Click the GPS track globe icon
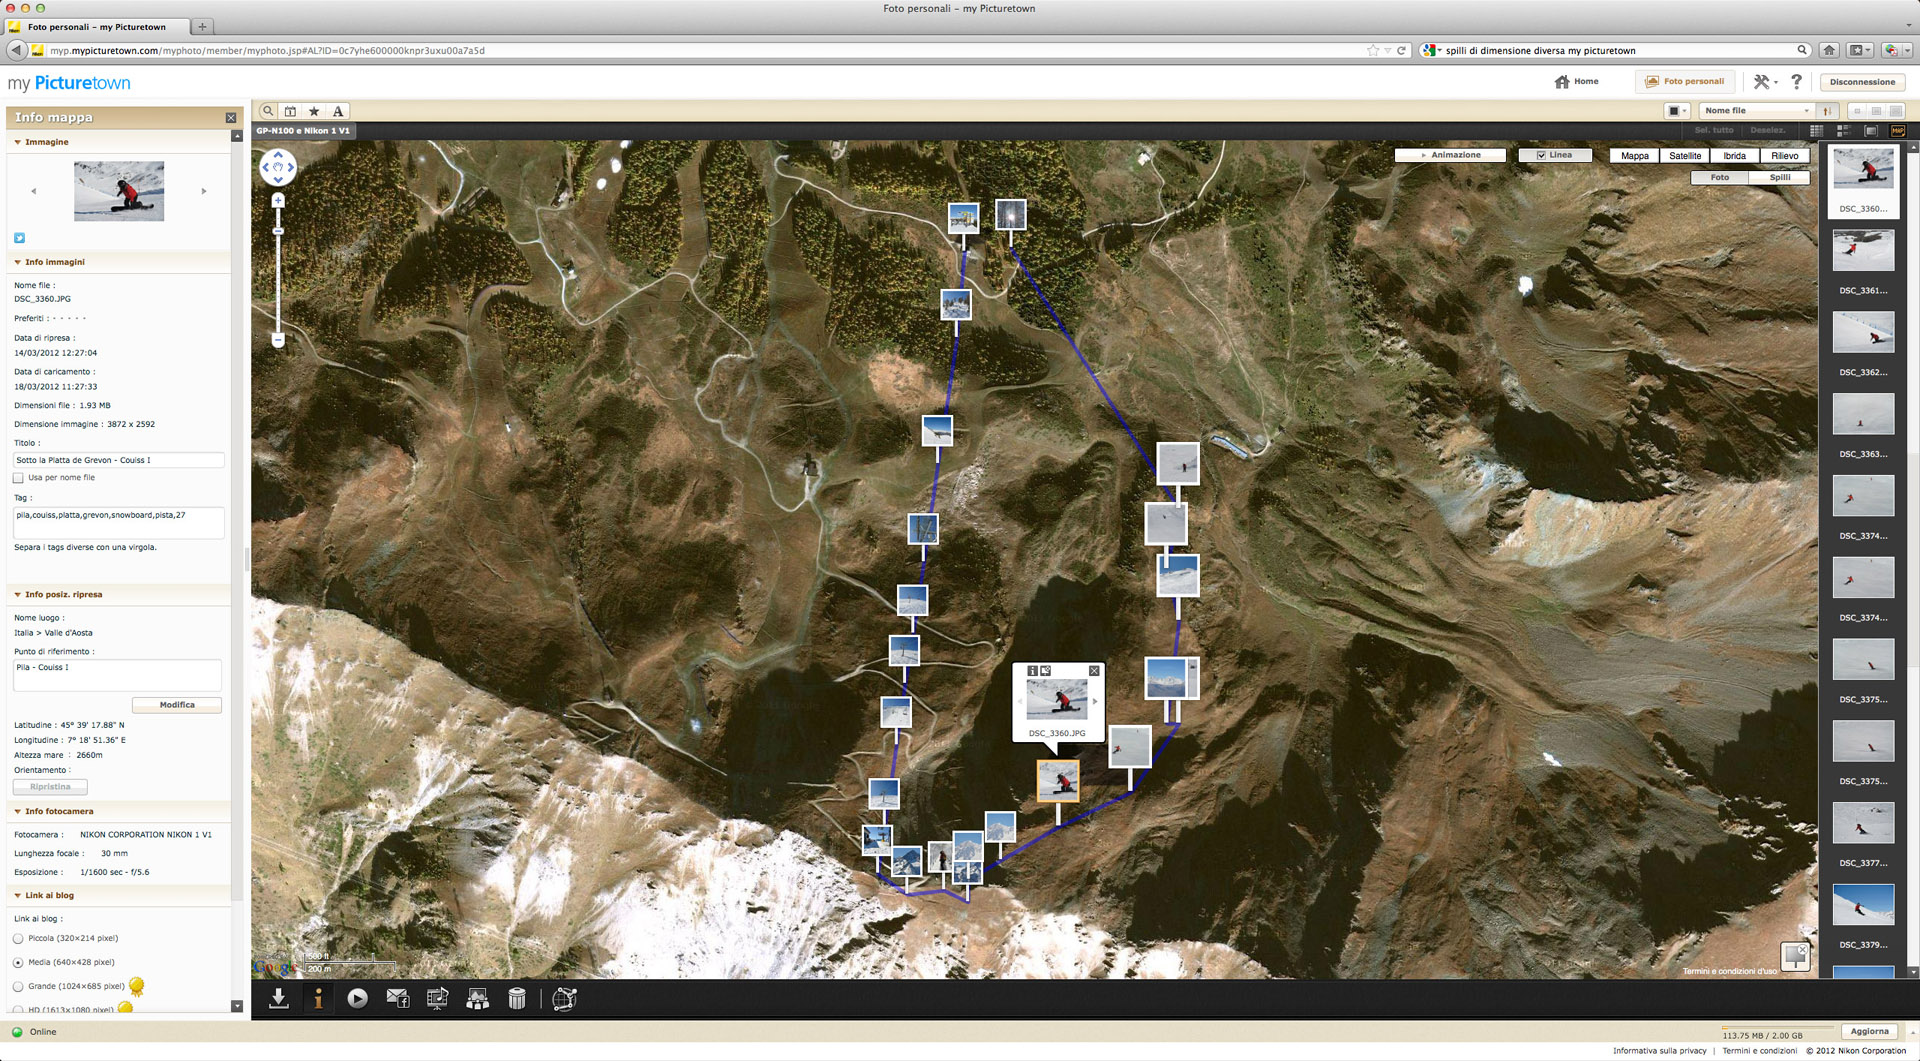 click(564, 998)
